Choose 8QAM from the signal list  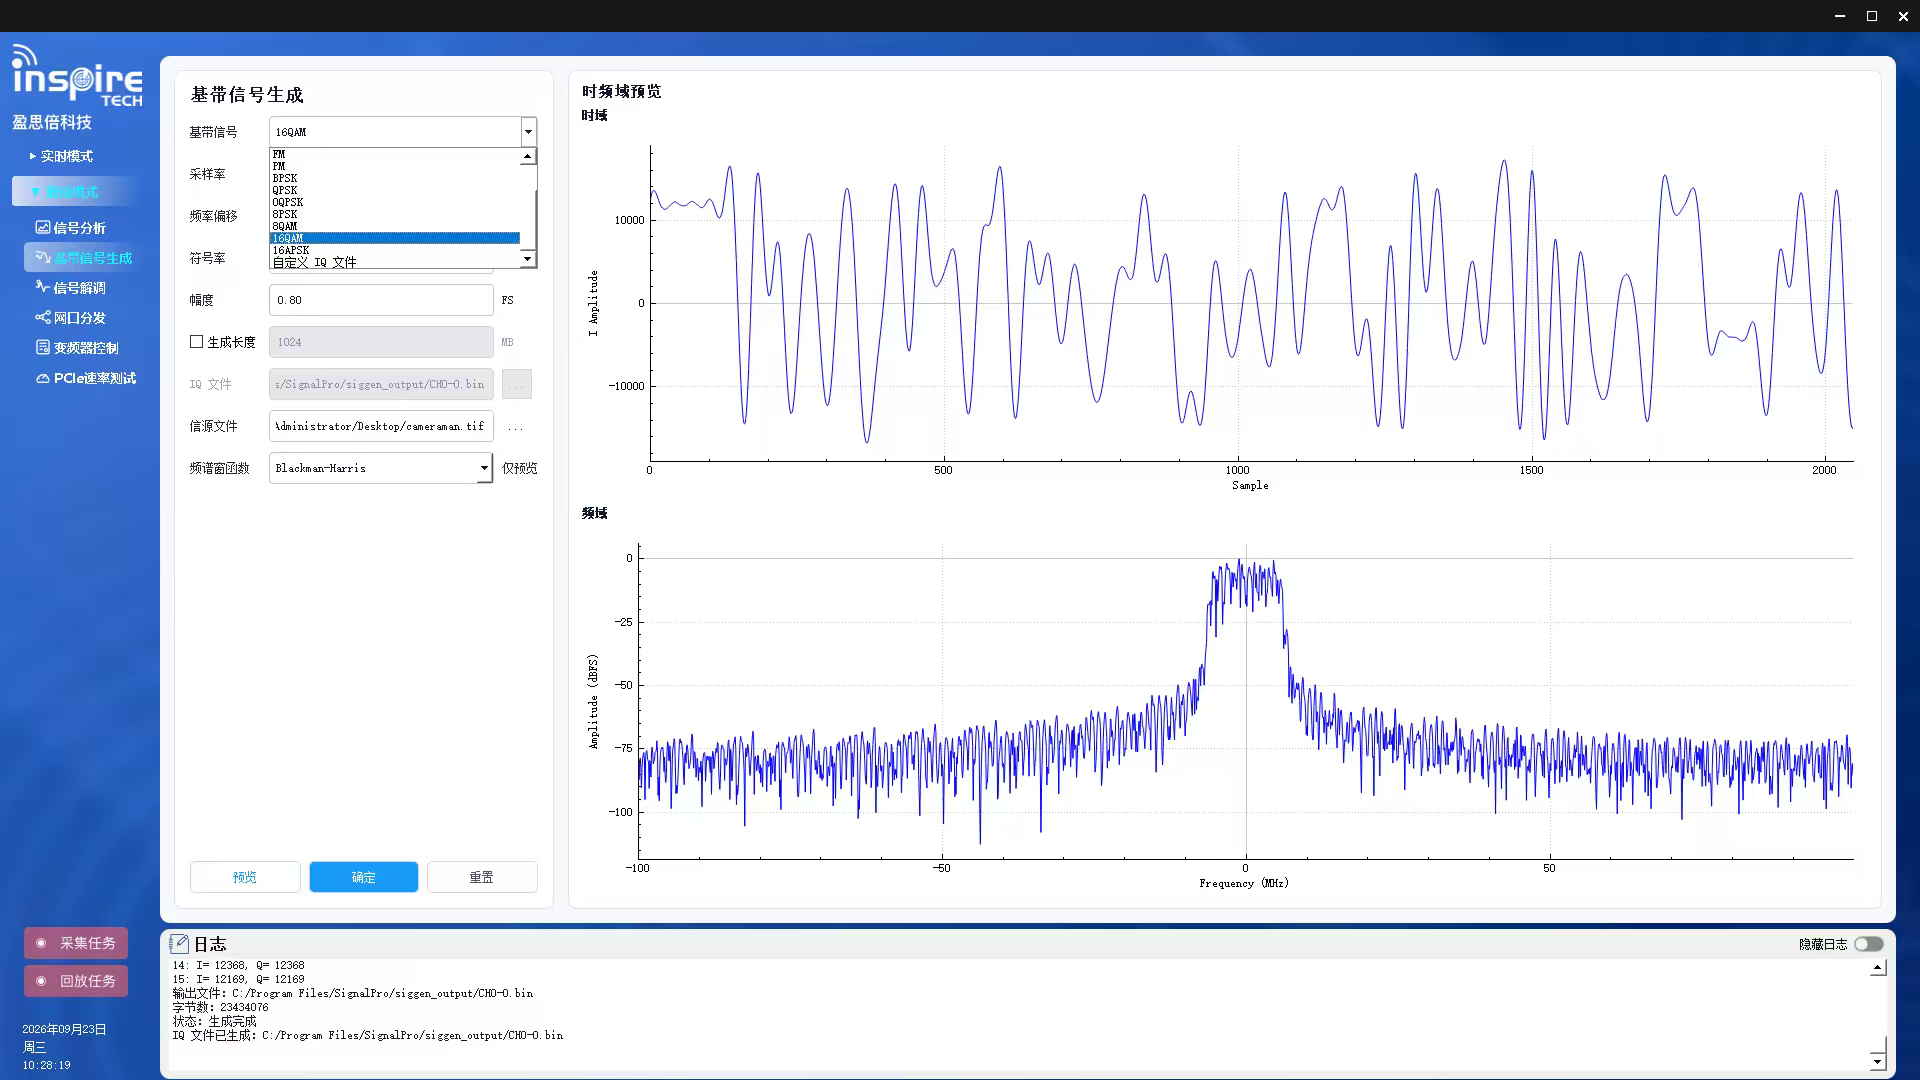(x=395, y=226)
